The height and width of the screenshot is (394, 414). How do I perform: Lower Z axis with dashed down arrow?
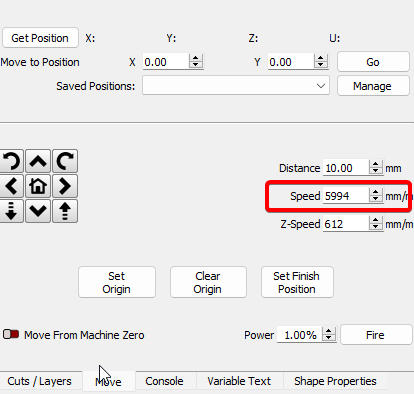point(12,211)
